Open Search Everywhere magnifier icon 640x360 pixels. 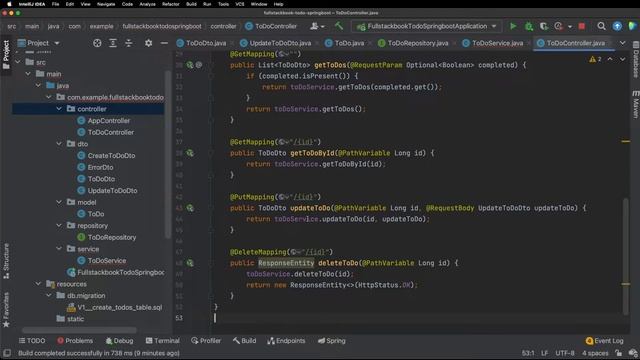point(601,26)
